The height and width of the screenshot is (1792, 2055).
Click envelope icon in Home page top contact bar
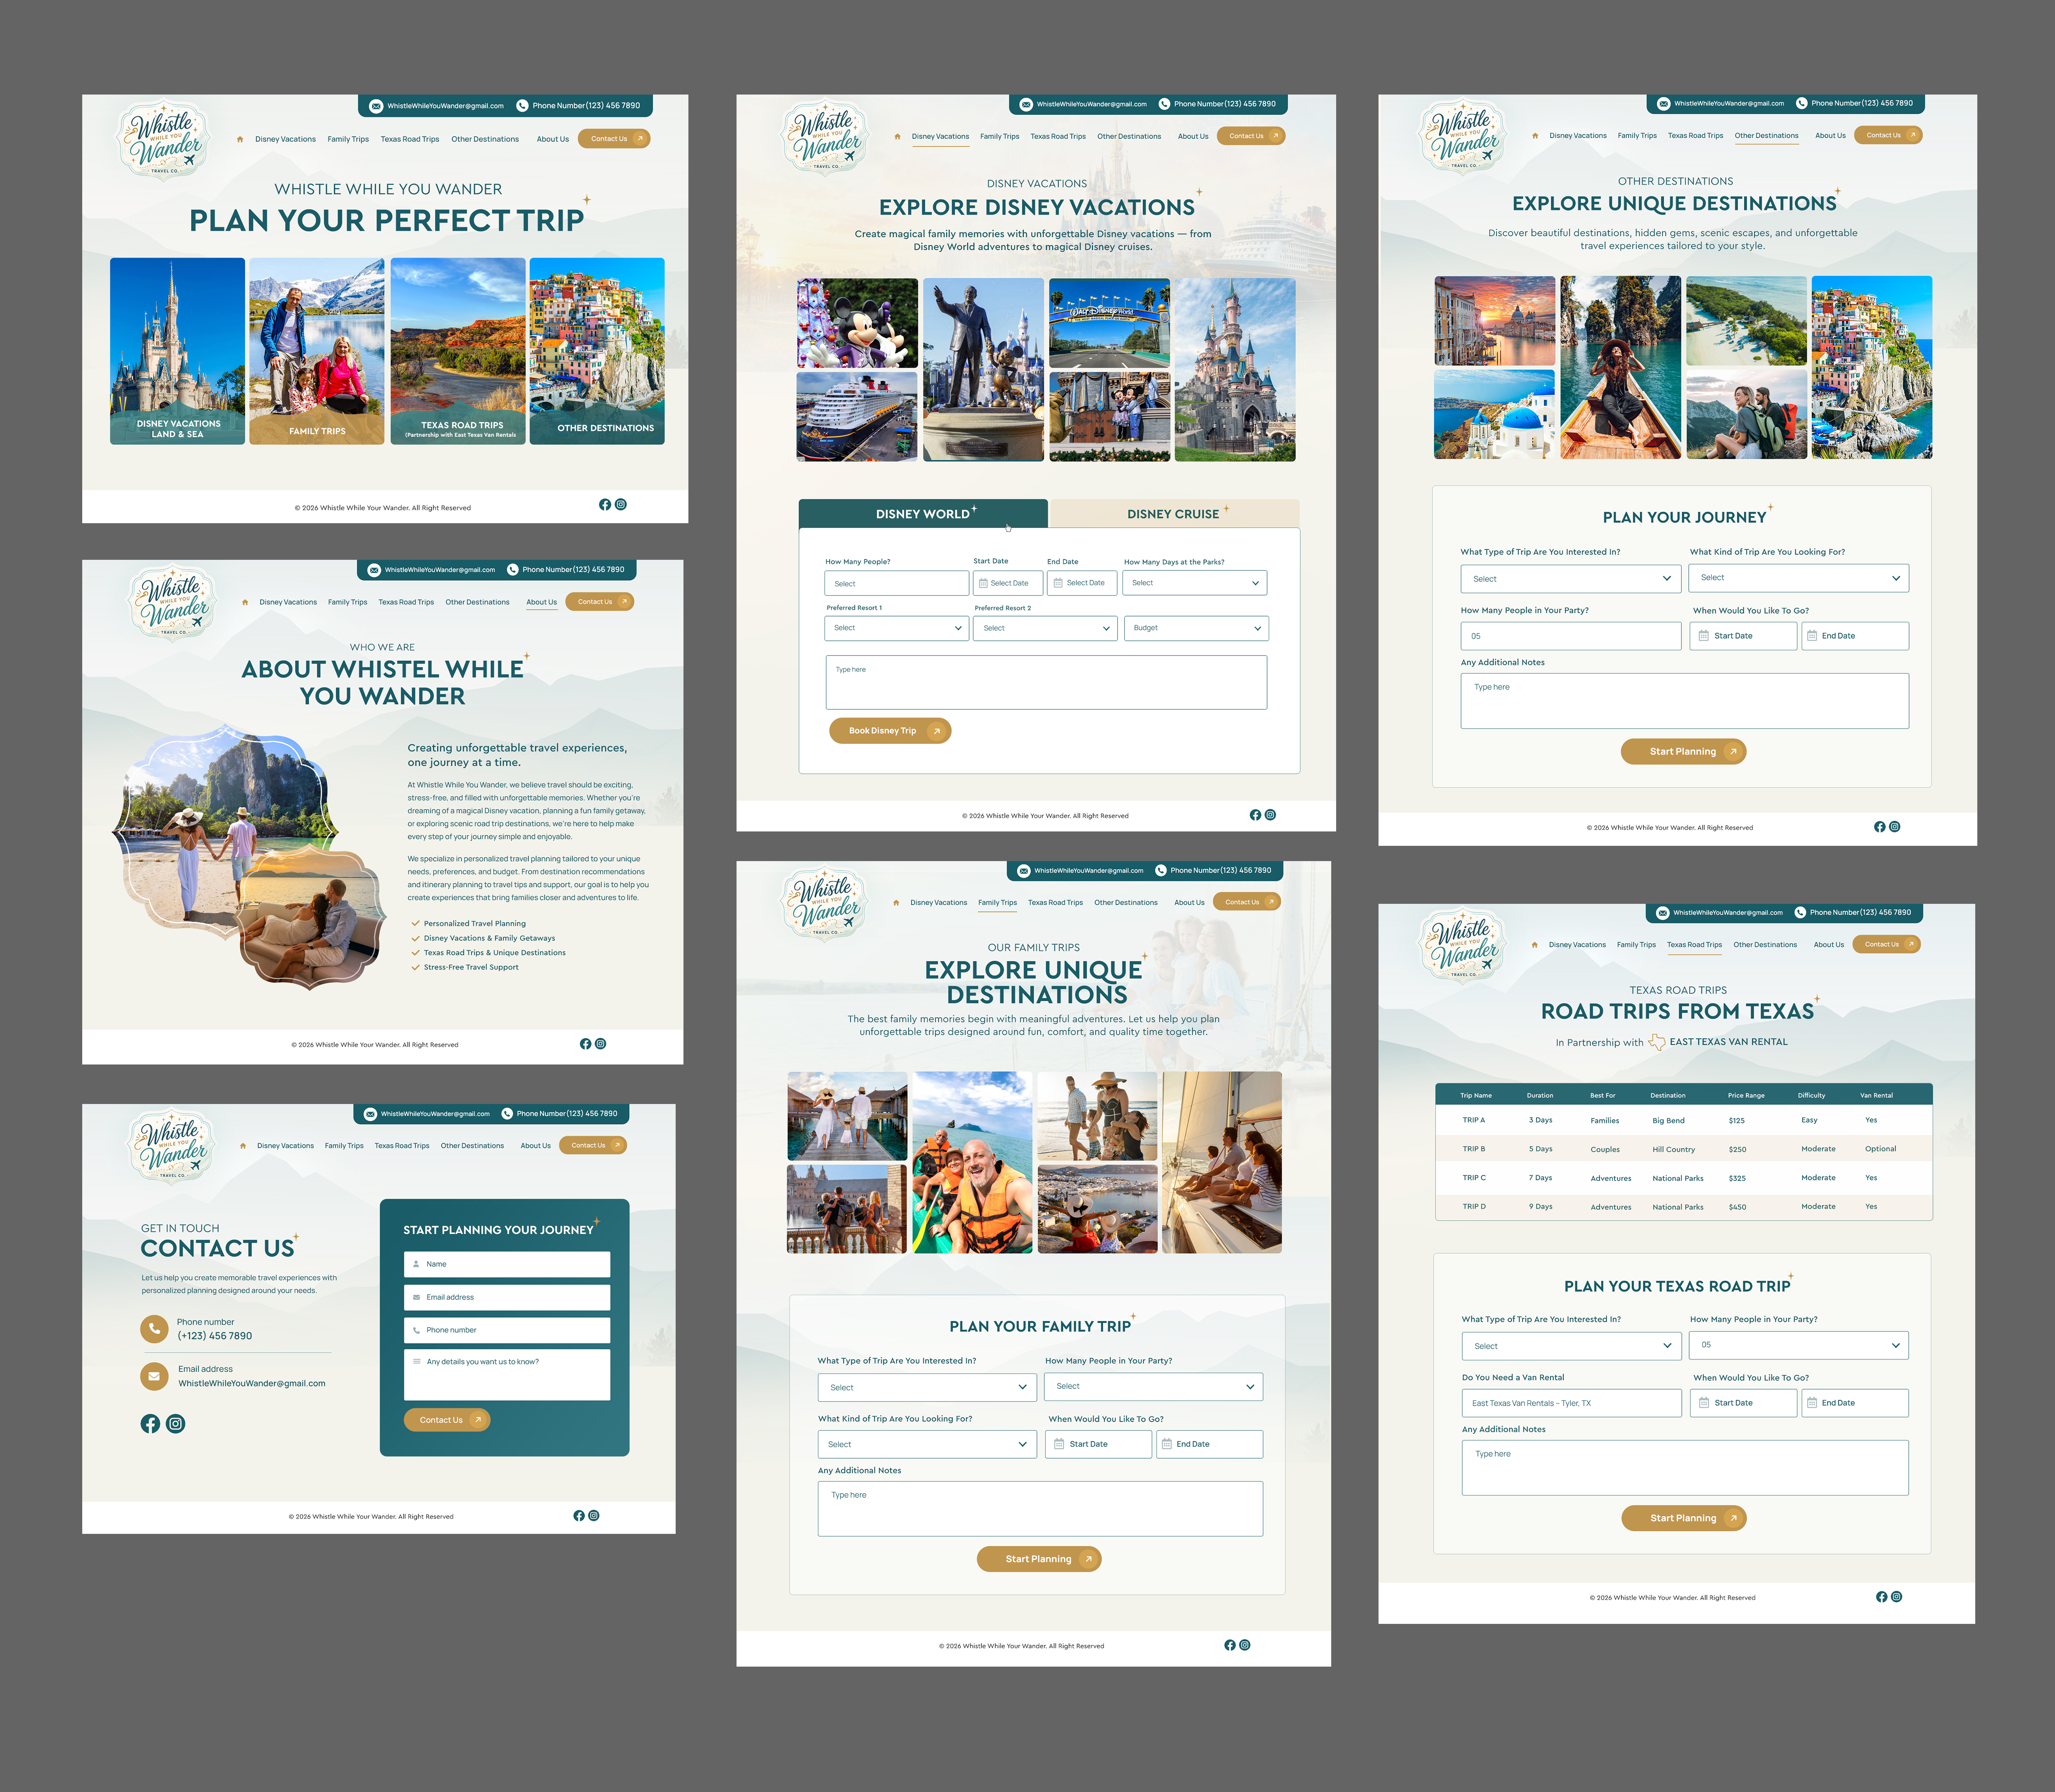point(376,106)
